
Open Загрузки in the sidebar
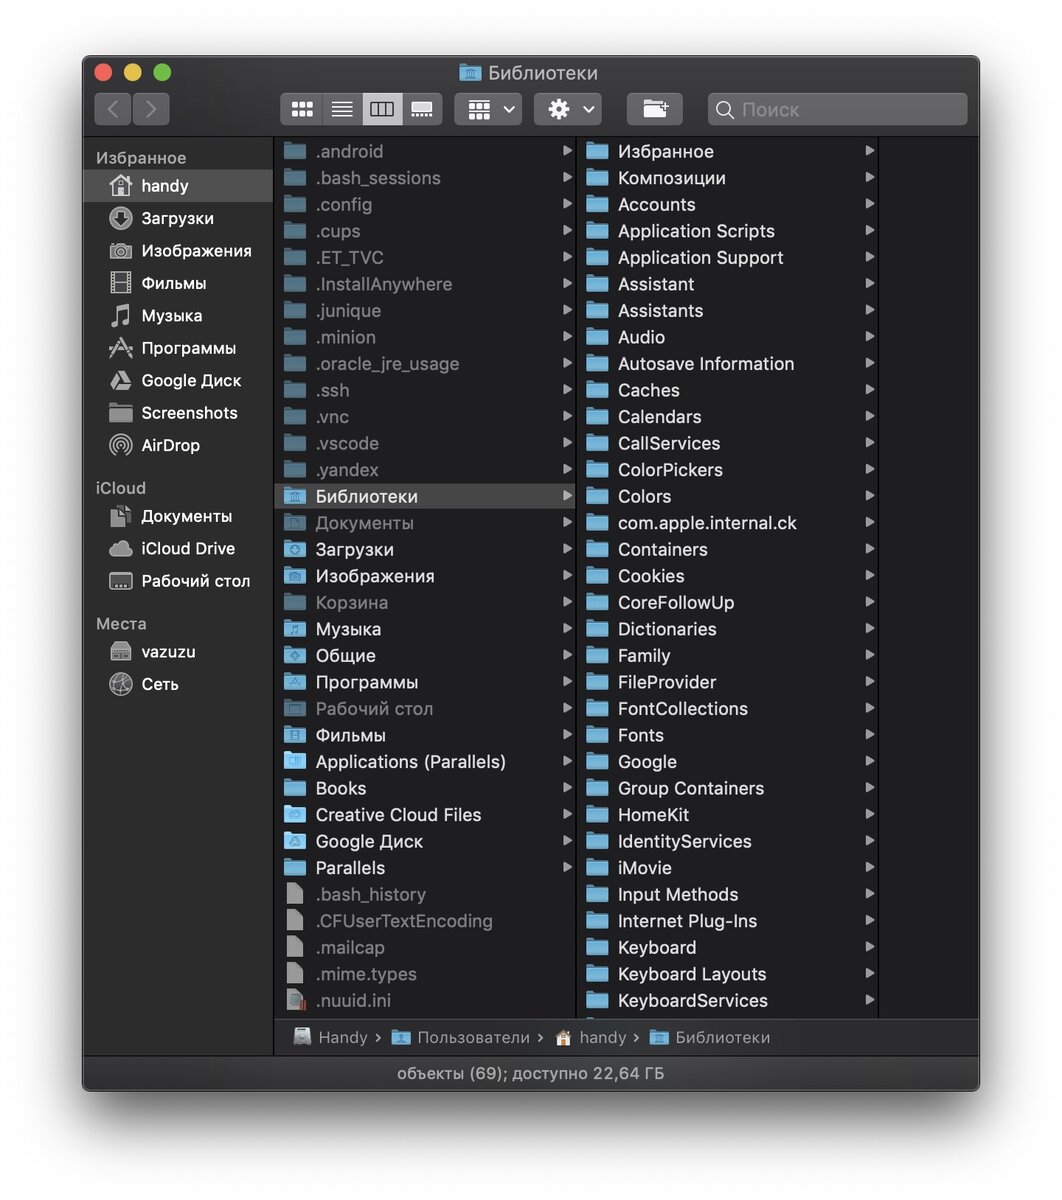click(178, 218)
